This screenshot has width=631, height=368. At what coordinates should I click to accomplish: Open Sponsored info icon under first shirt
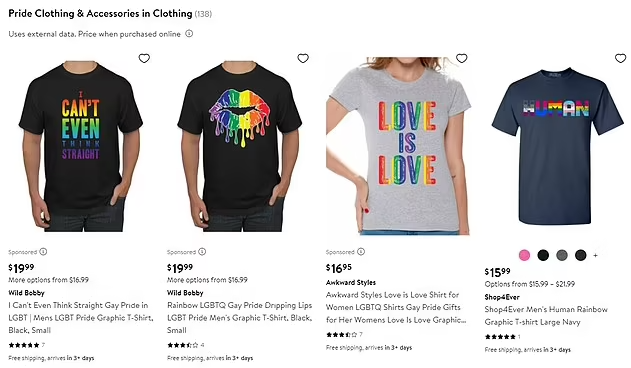[x=43, y=252]
